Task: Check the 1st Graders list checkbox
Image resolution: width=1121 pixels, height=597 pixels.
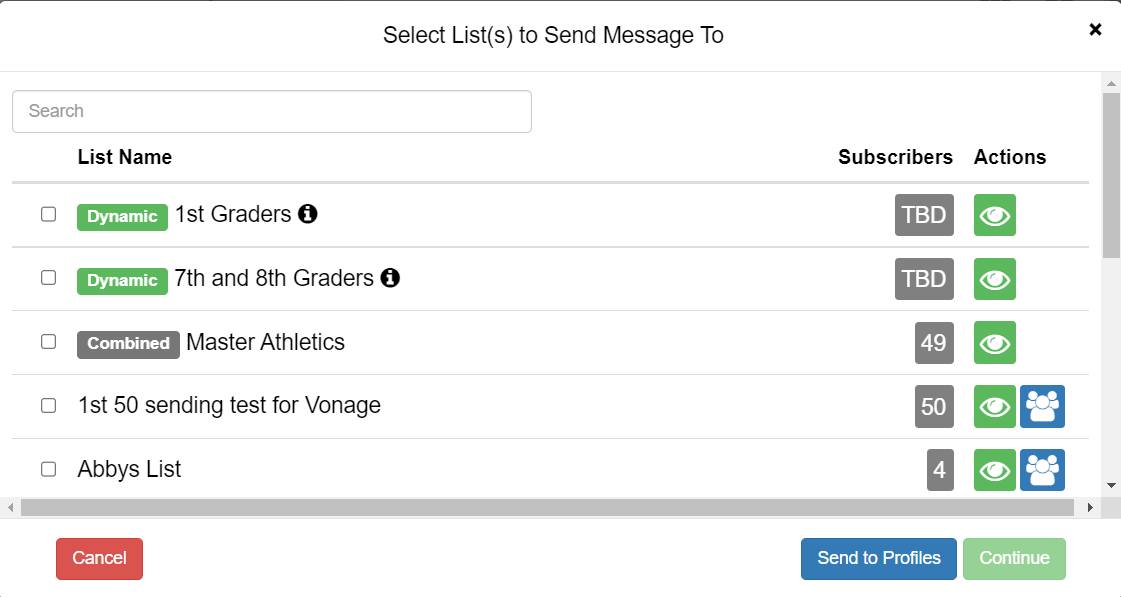Action: (49, 214)
